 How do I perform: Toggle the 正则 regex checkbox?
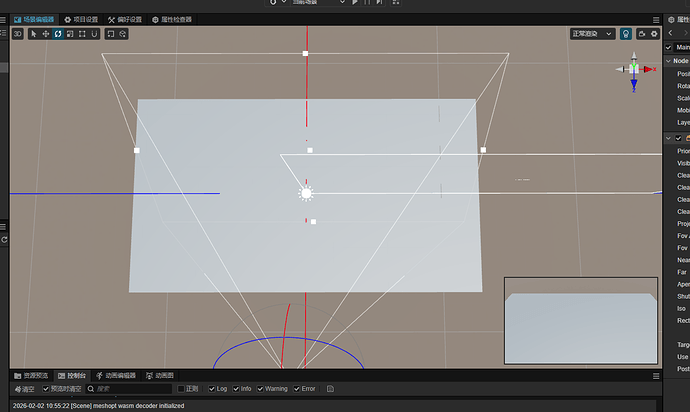point(180,389)
